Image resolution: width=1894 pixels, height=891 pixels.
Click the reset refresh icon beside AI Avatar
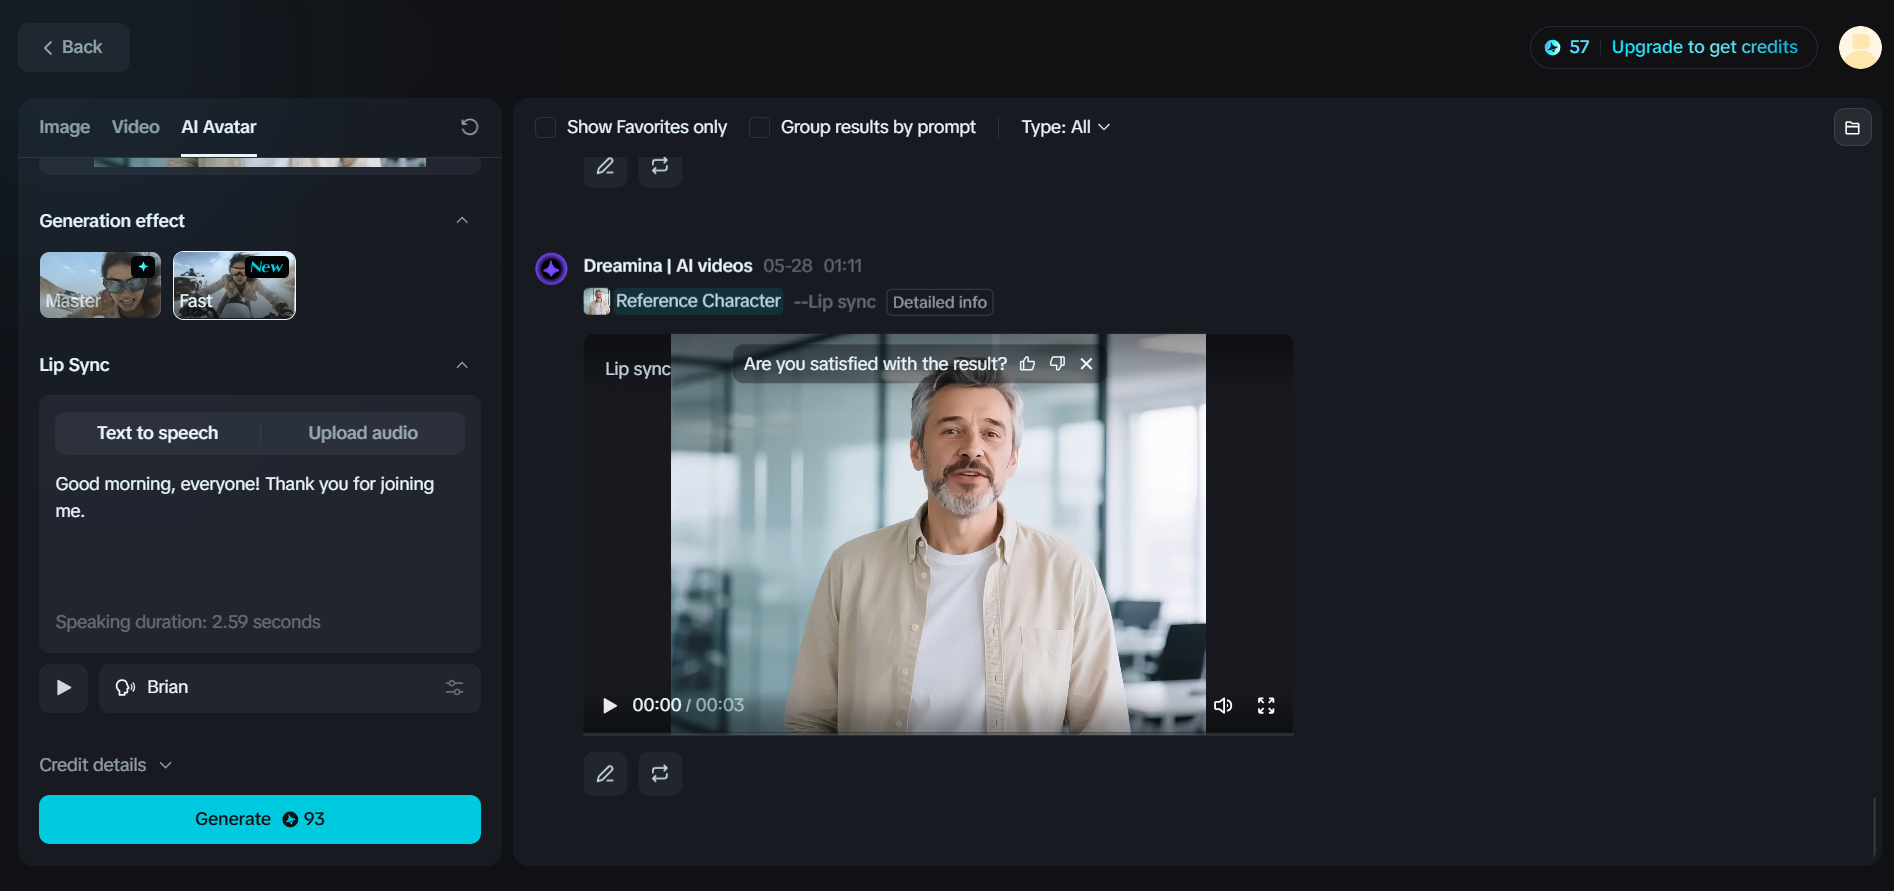click(469, 127)
